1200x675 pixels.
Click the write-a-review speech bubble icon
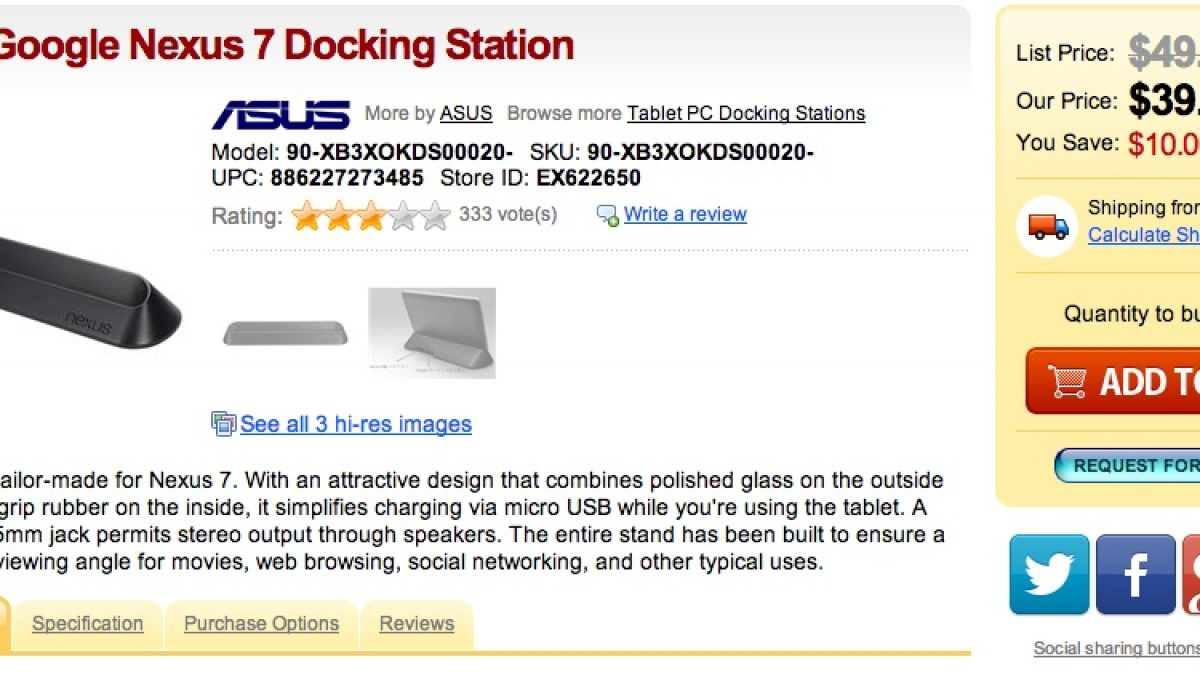coord(607,215)
